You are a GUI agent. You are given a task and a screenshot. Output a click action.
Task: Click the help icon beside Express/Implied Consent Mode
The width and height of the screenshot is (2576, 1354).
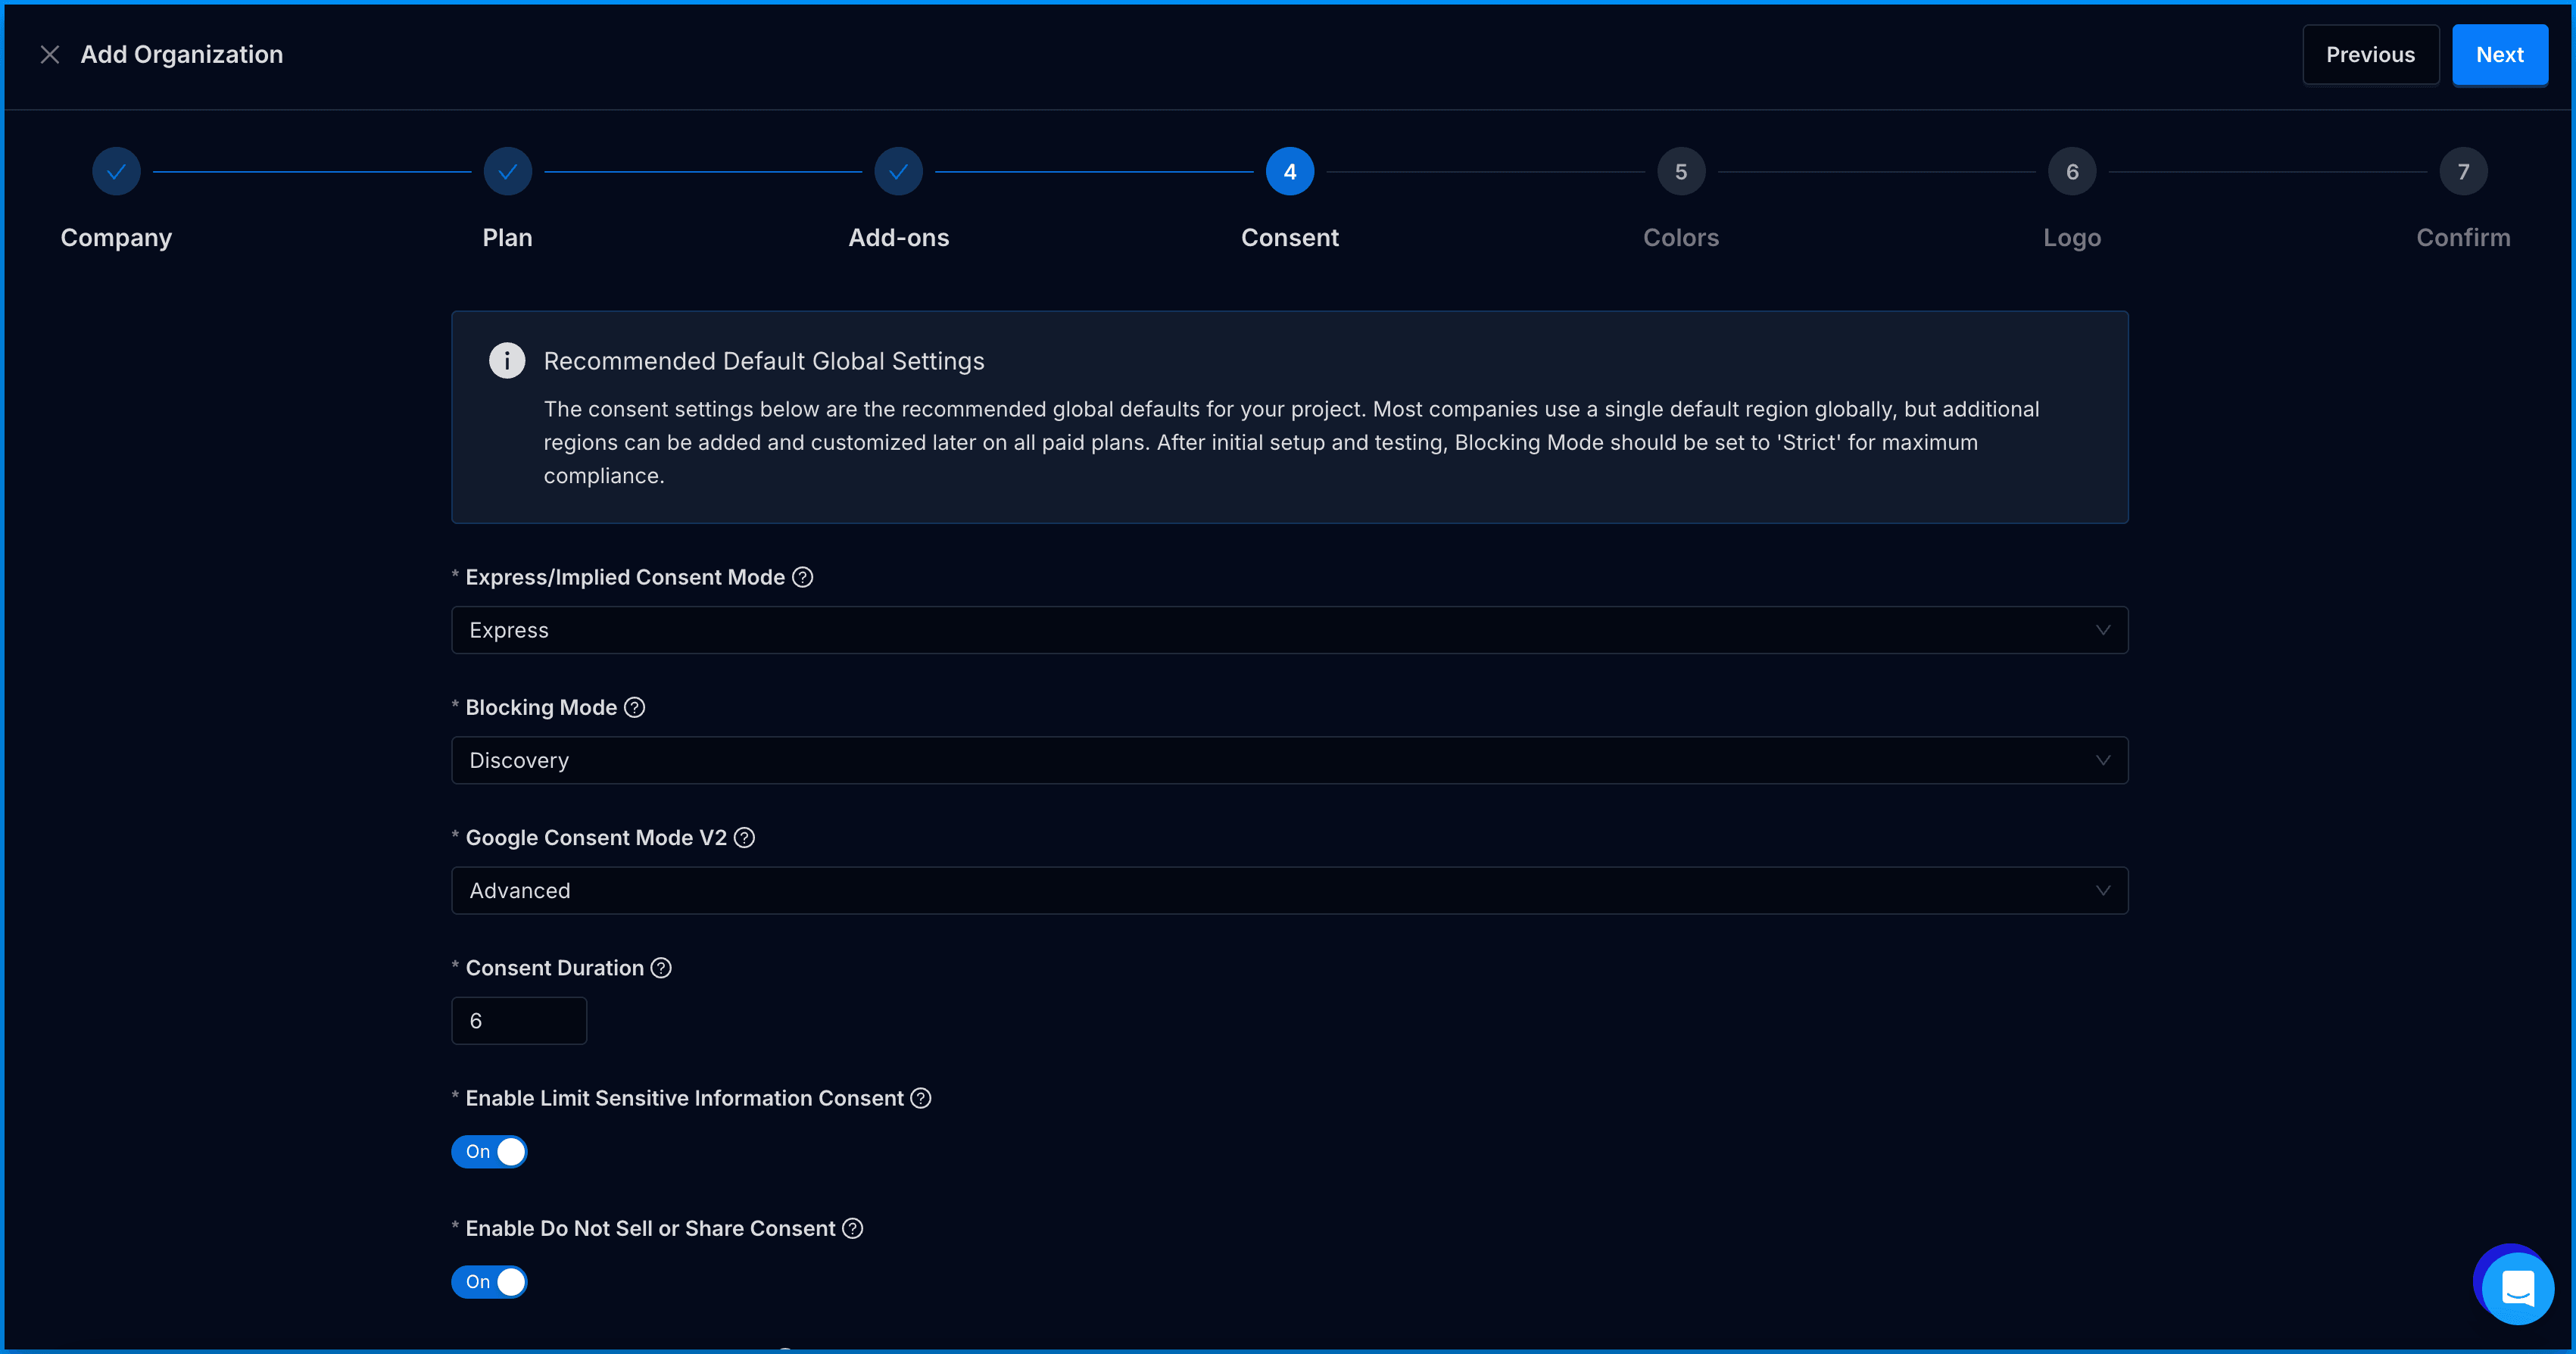click(x=802, y=577)
